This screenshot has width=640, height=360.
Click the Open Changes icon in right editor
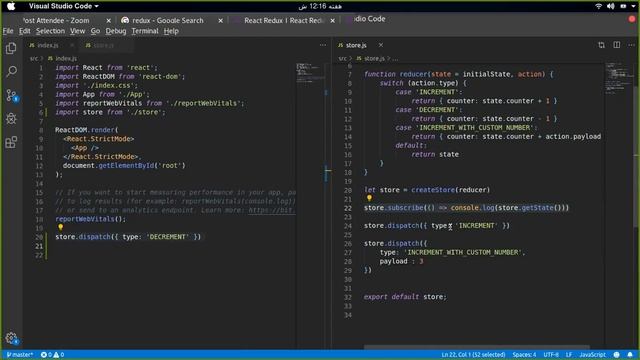coord(601,45)
